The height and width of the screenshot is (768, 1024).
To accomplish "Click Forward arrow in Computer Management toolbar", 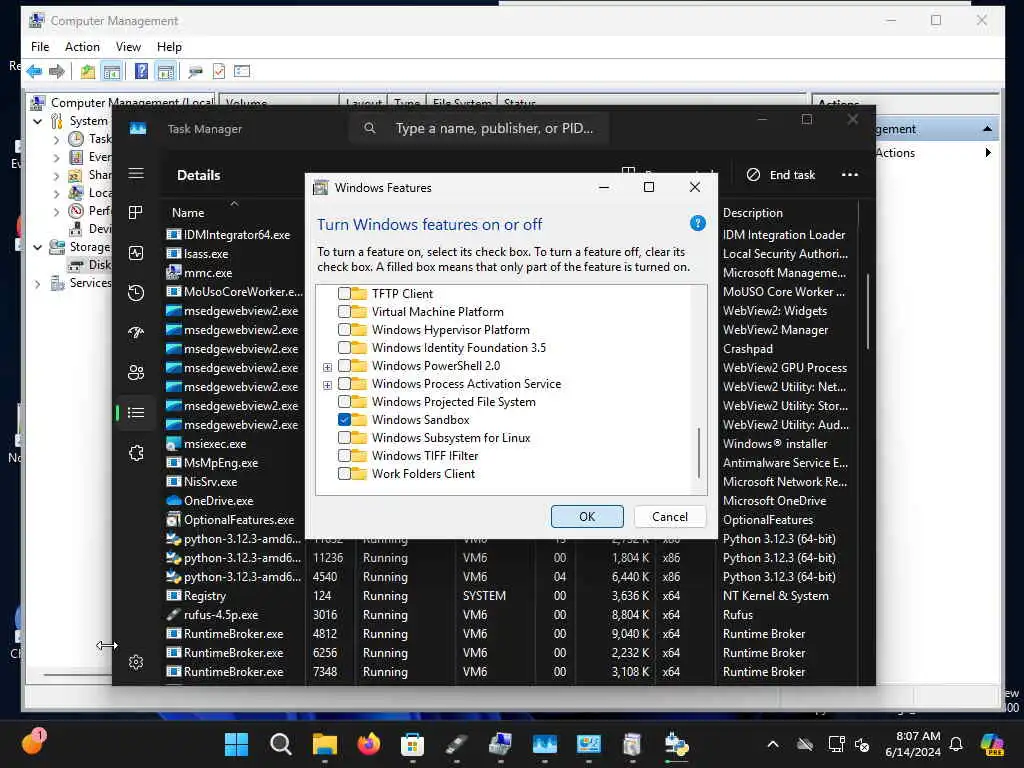I will pos(57,71).
